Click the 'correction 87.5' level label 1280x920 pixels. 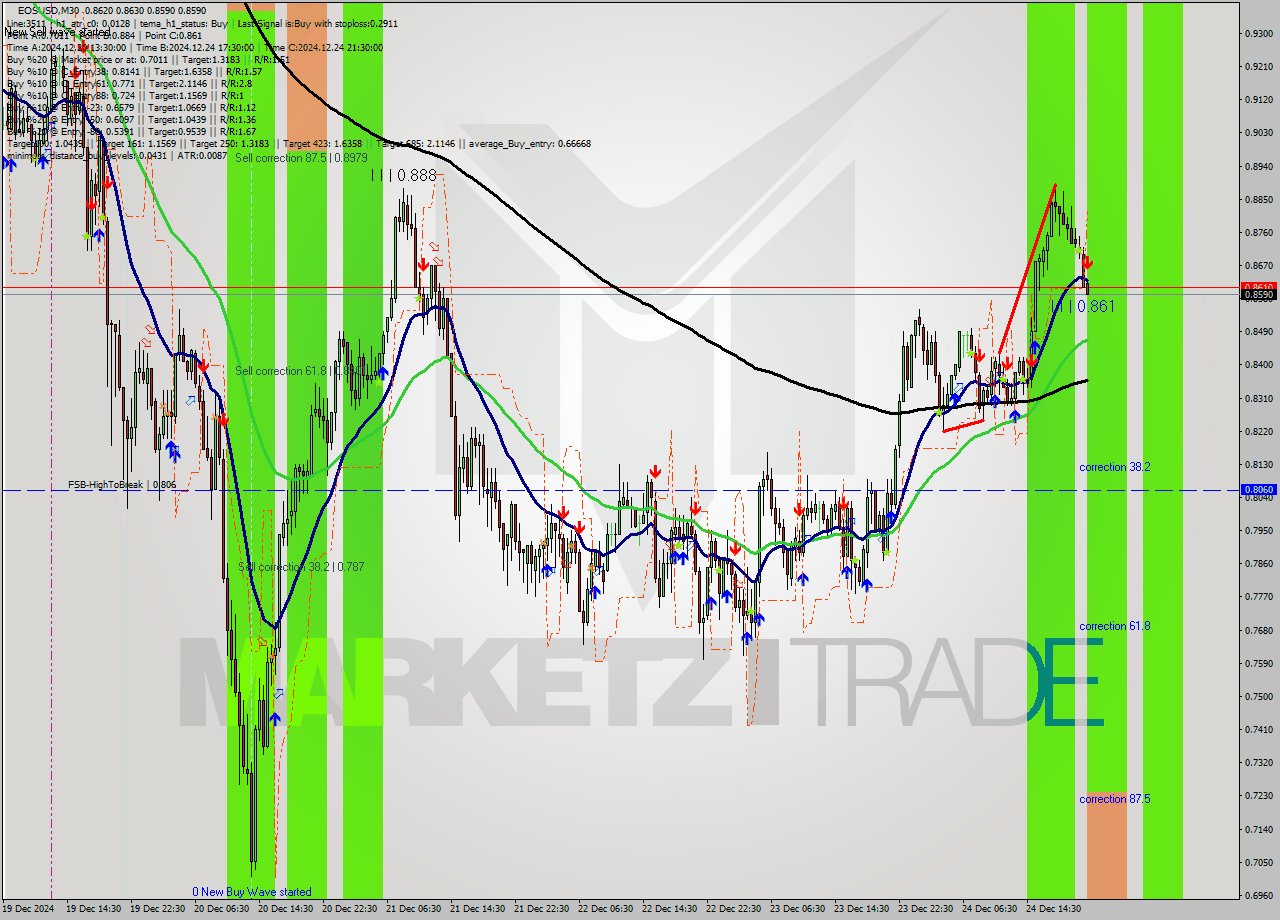(x=1114, y=799)
